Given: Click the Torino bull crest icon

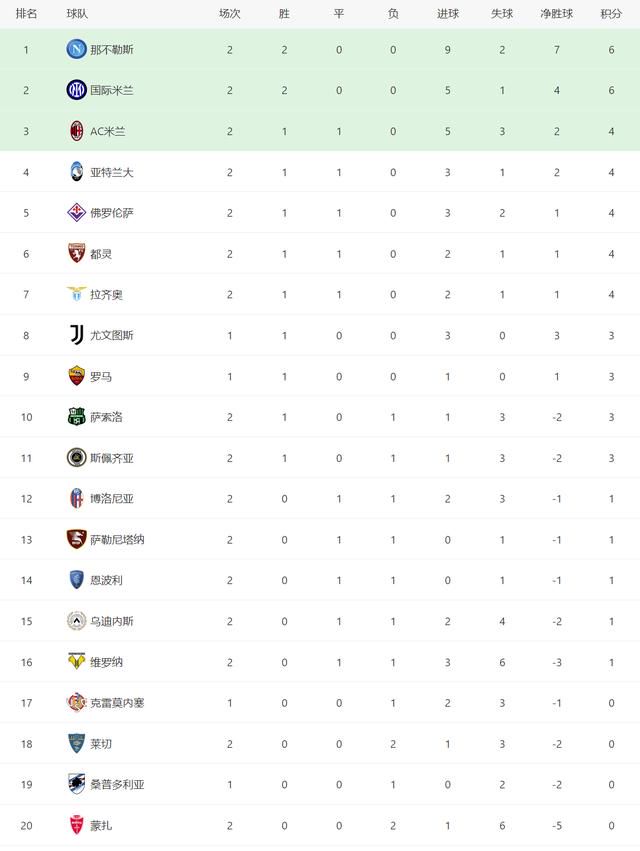Looking at the screenshot, I should (77, 253).
